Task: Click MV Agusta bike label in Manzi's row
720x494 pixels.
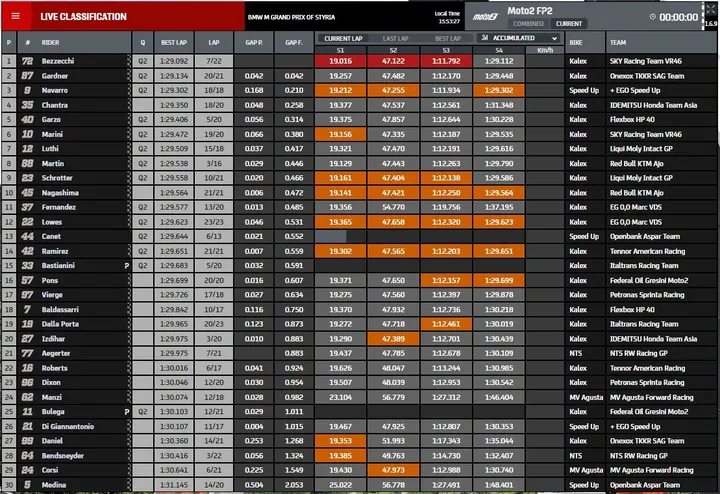Action: click(x=586, y=398)
